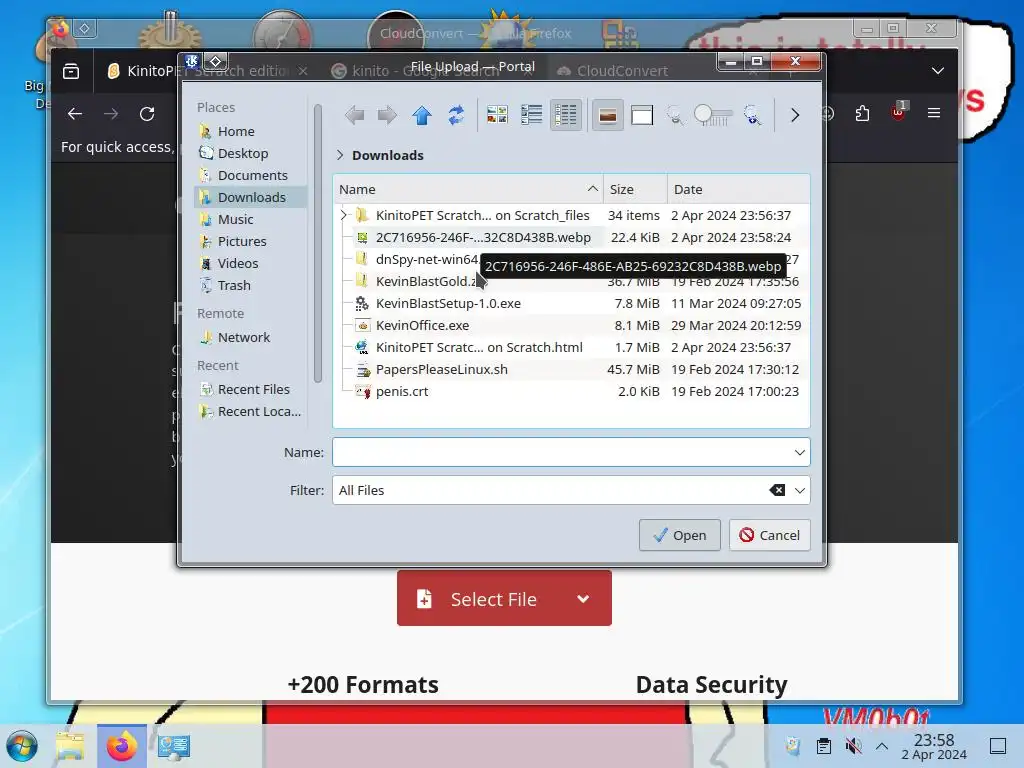The width and height of the screenshot is (1024, 768).
Task: Click Firefox back navigation arrow
Action: pos(75,114)
